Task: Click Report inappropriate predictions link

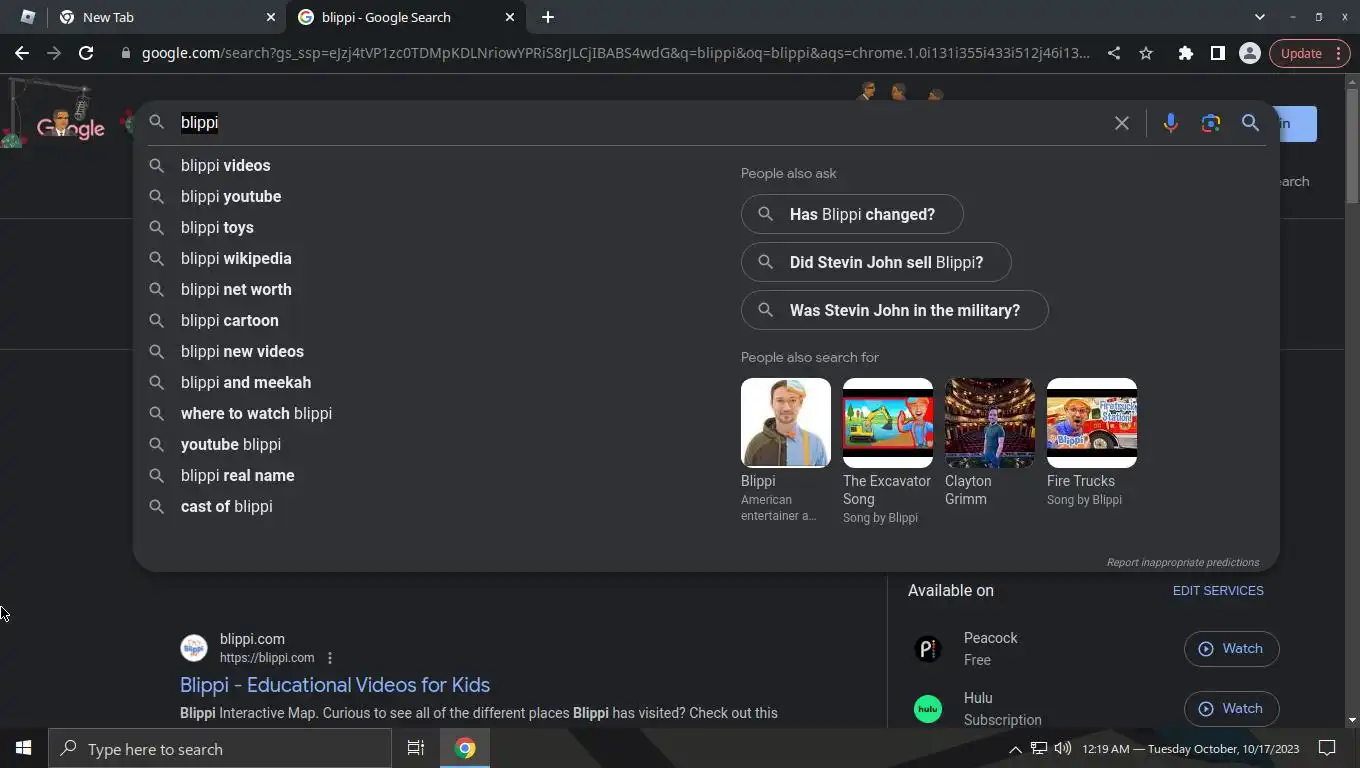Action: 1183,562
